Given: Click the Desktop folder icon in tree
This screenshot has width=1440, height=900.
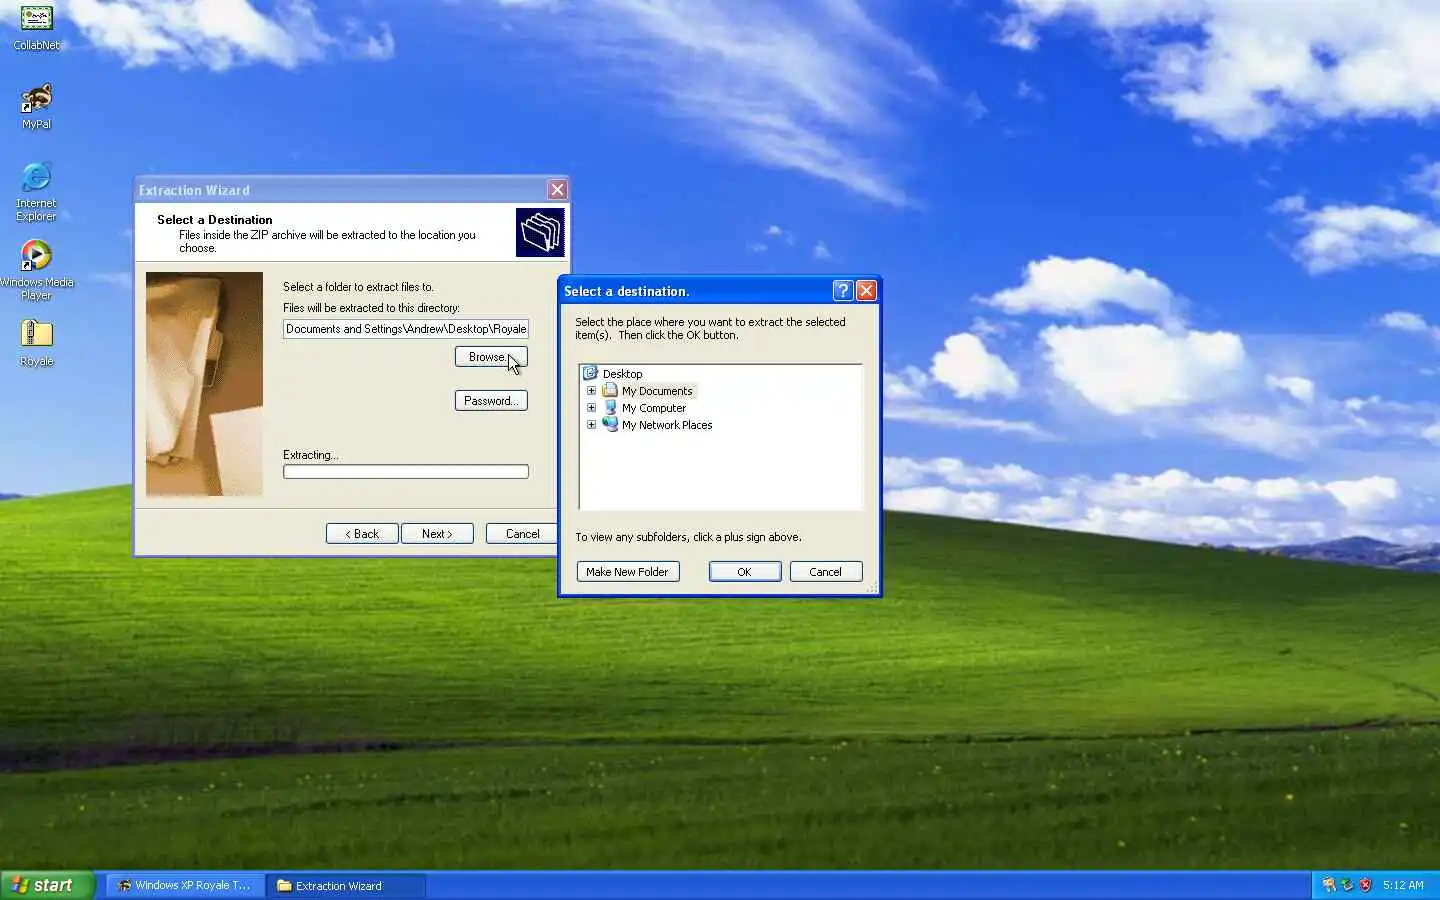Looking at the screenshot, I should [x=590, y=373].
